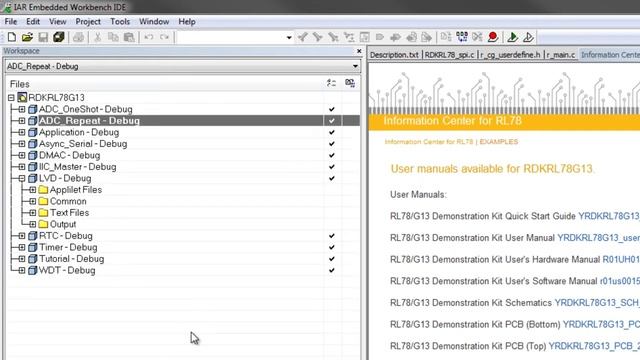Click the Print icon
The height and width of the screenshot is (360, 640).
point(78,37)
